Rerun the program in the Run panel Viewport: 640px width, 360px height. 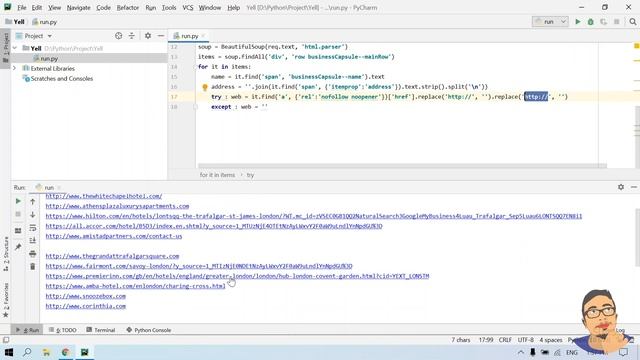click(x=18, y=201)
